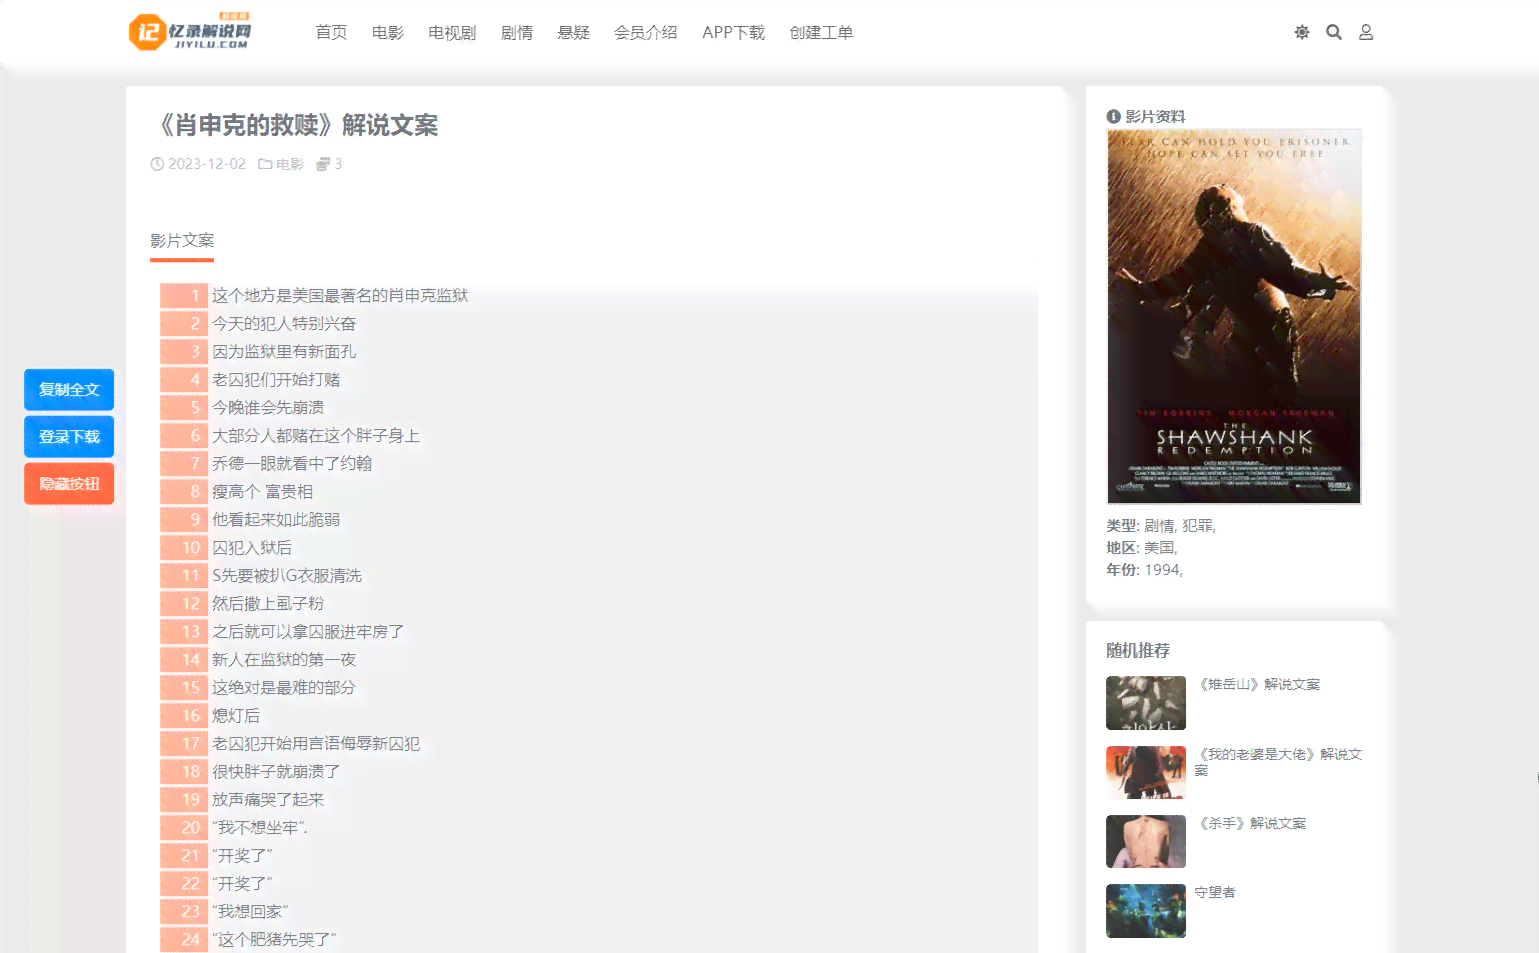Click line 6 大部分人都赌在这个胖子身上
The image size is (1539, 953).
click(x=316, y=435)
